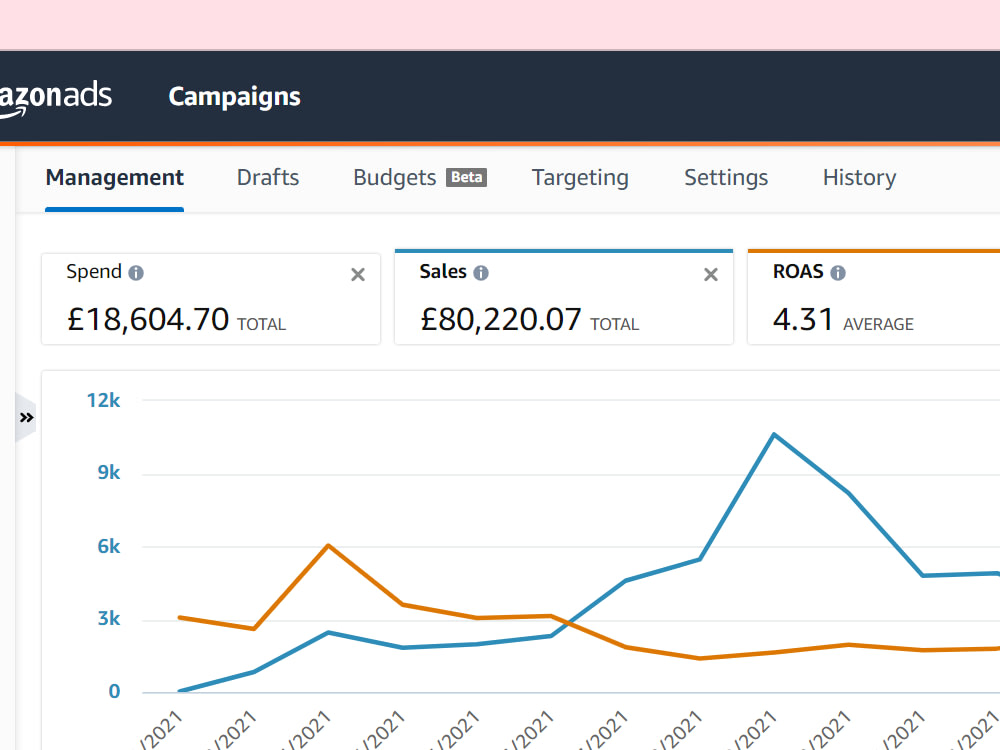This screenshot has height=750, width=1000.
Task: Expand the collapsed left sidebar panel
Action: pos(26,418)
